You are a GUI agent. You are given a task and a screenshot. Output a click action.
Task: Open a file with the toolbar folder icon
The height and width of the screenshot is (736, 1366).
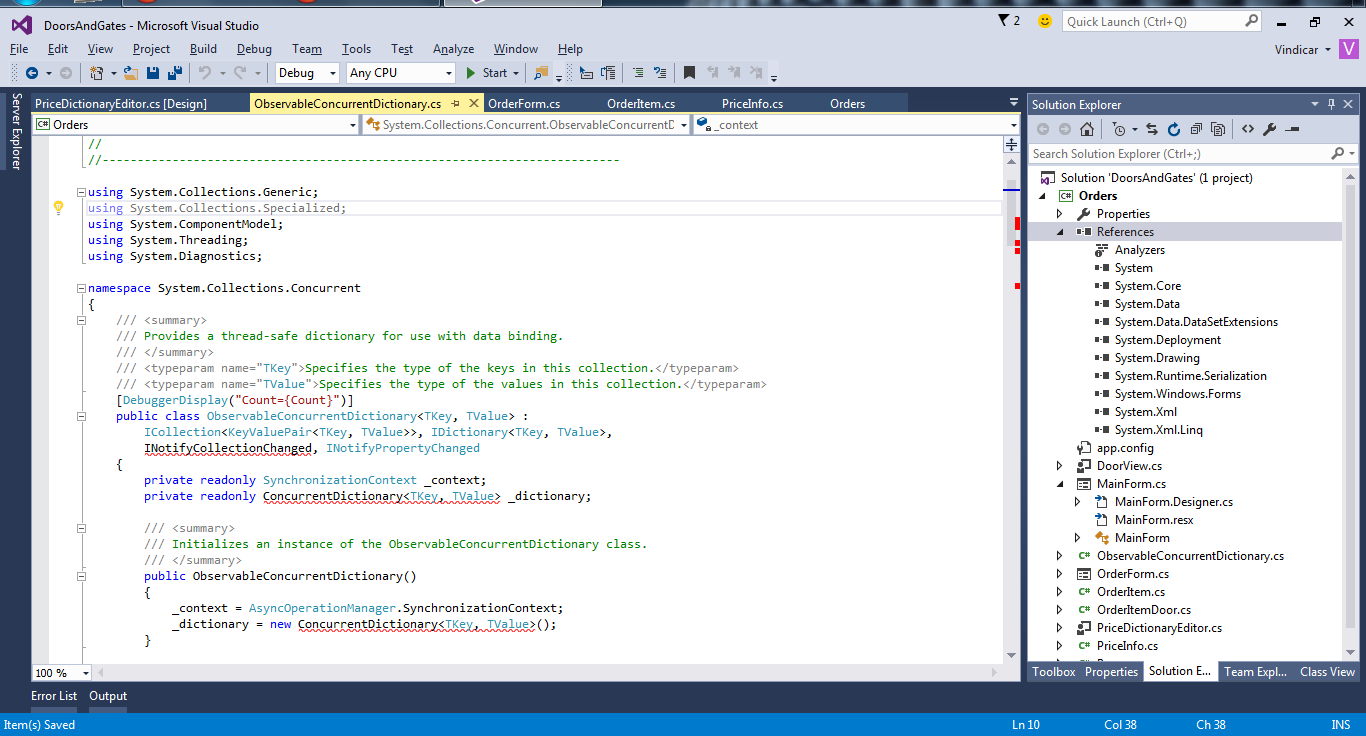132,73
